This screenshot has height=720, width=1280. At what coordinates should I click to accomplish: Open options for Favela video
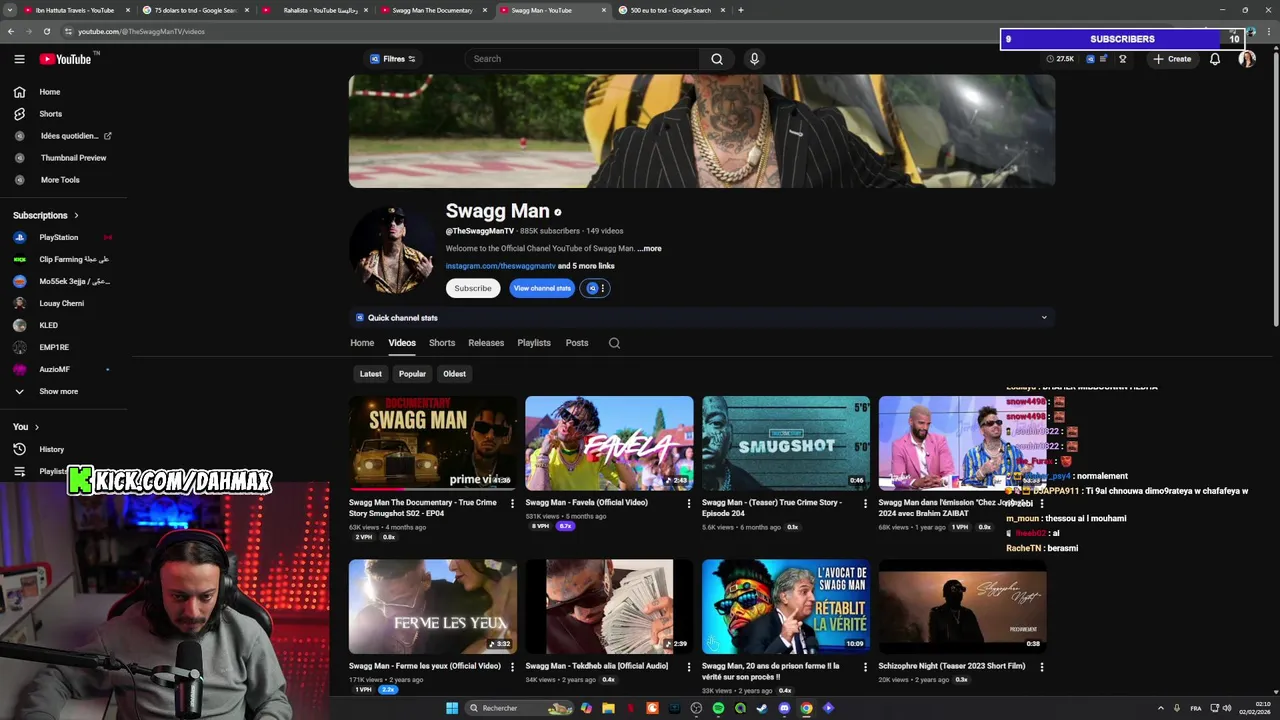688,503
